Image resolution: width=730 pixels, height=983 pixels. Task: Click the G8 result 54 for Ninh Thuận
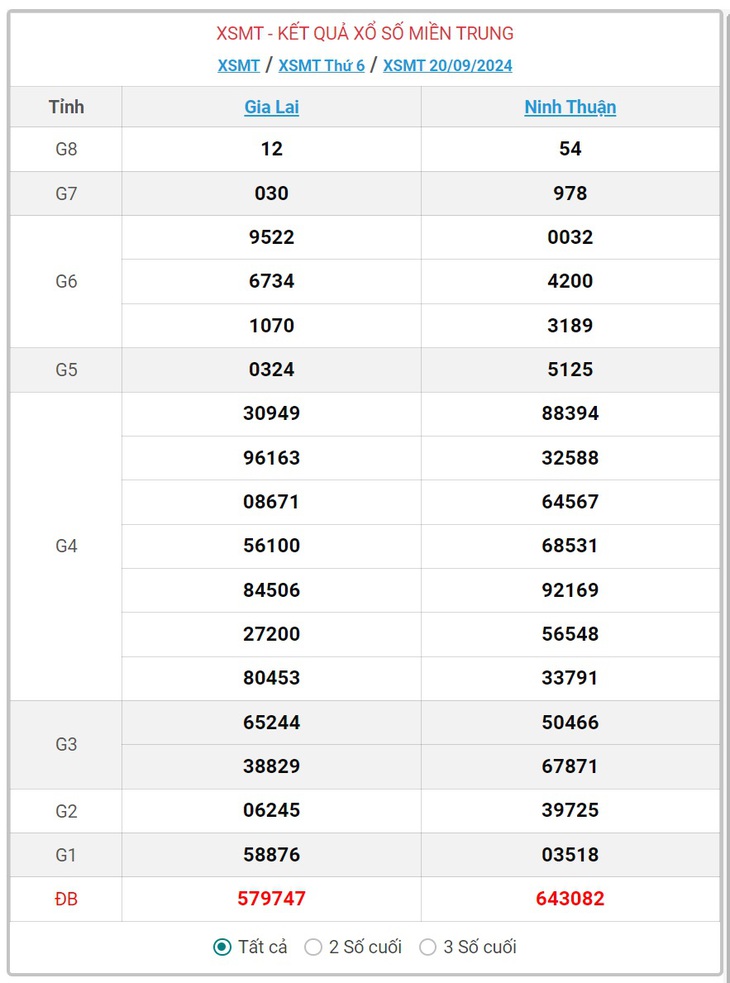570,149
